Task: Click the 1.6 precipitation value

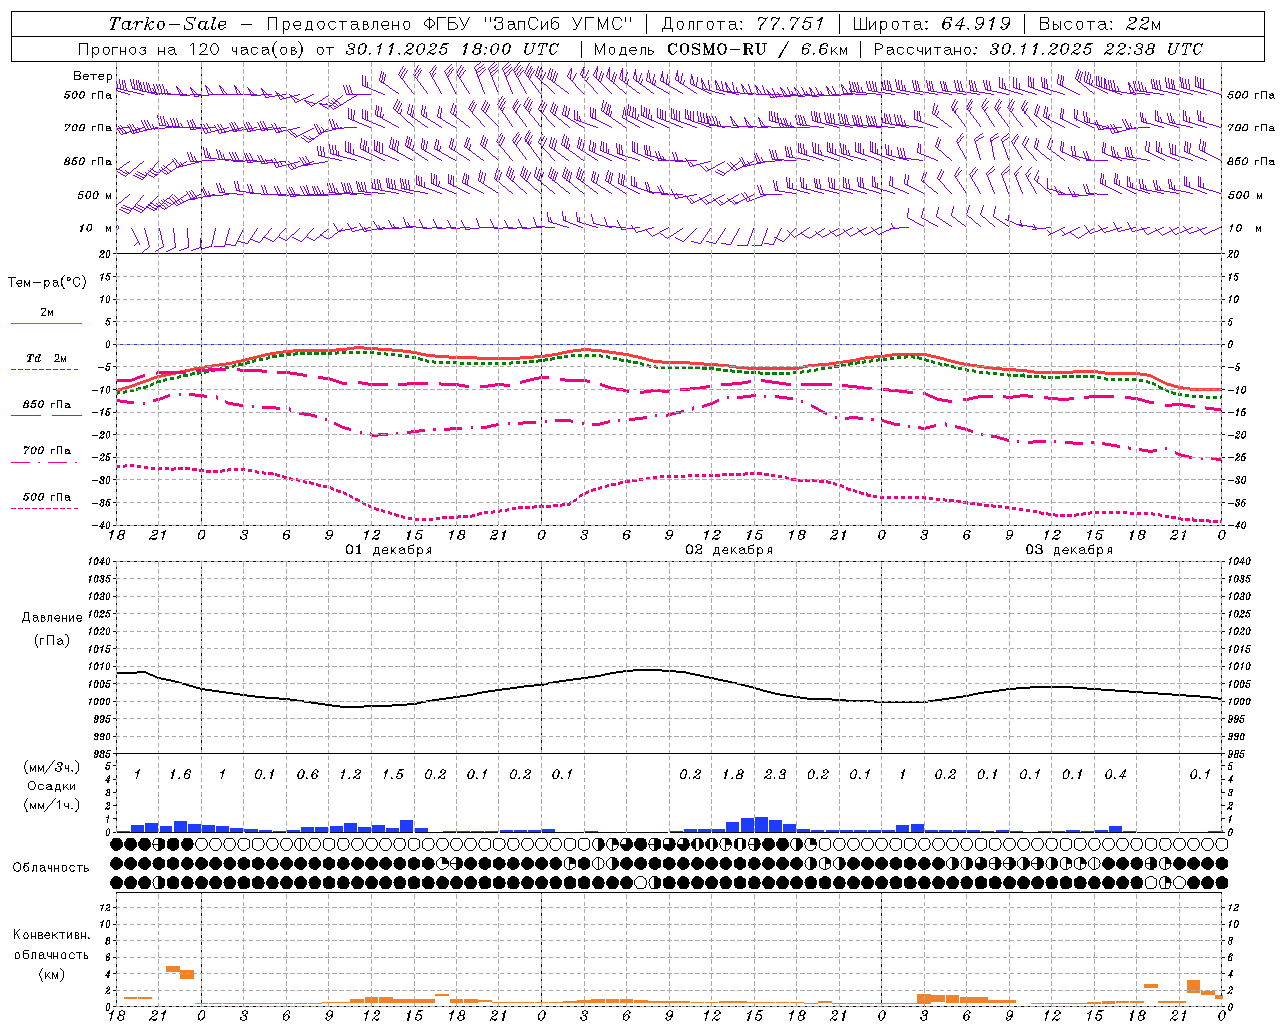Action: [x=180, y=775]
